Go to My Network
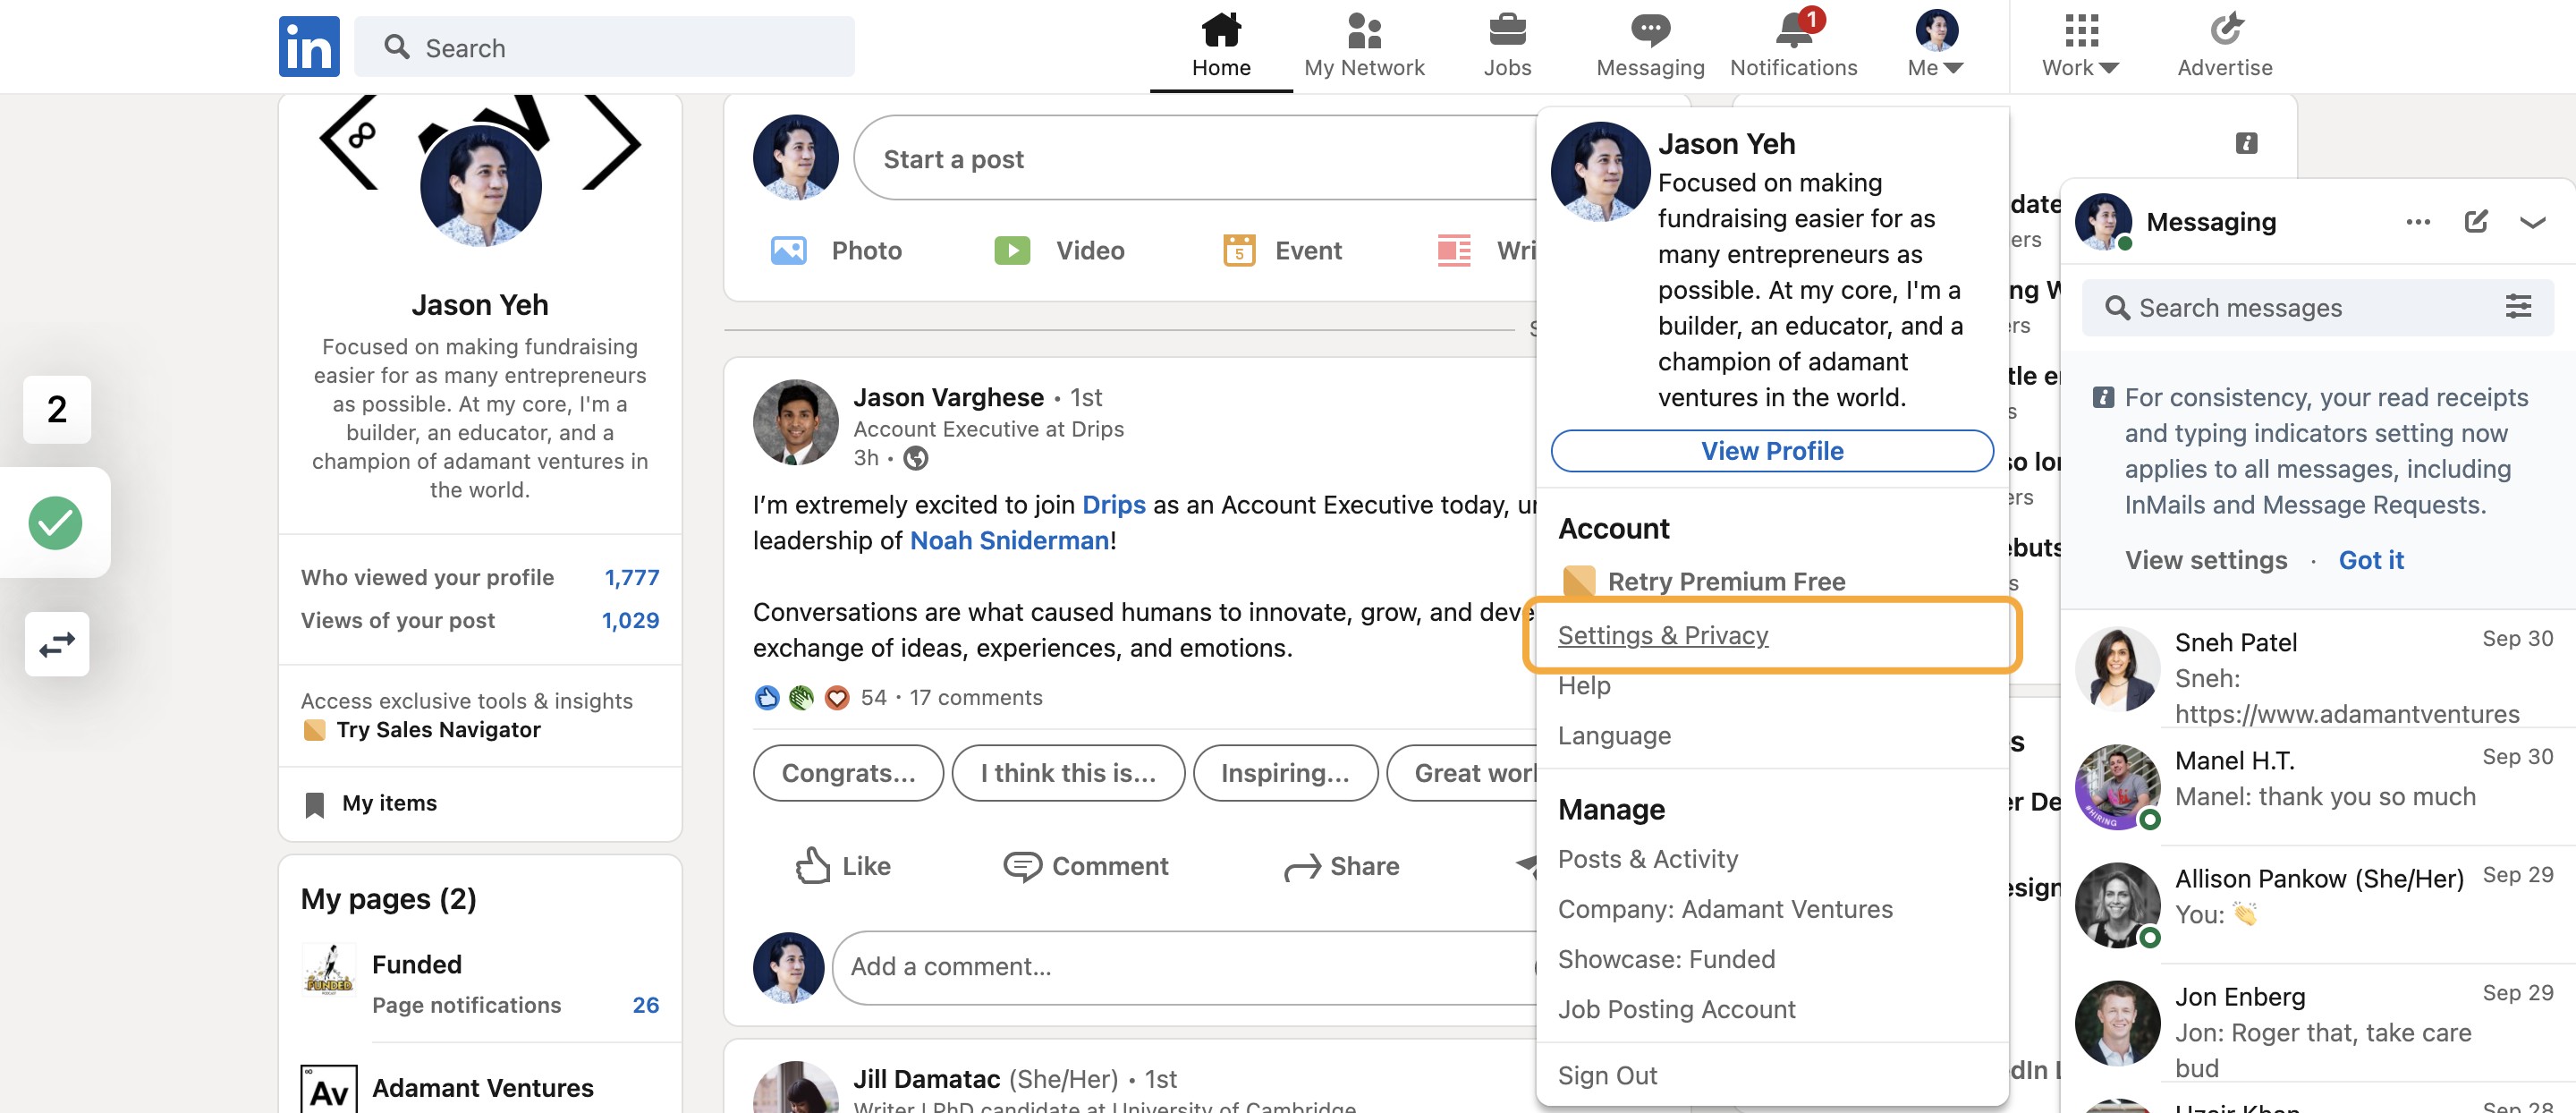 [x=1364, y=46]
